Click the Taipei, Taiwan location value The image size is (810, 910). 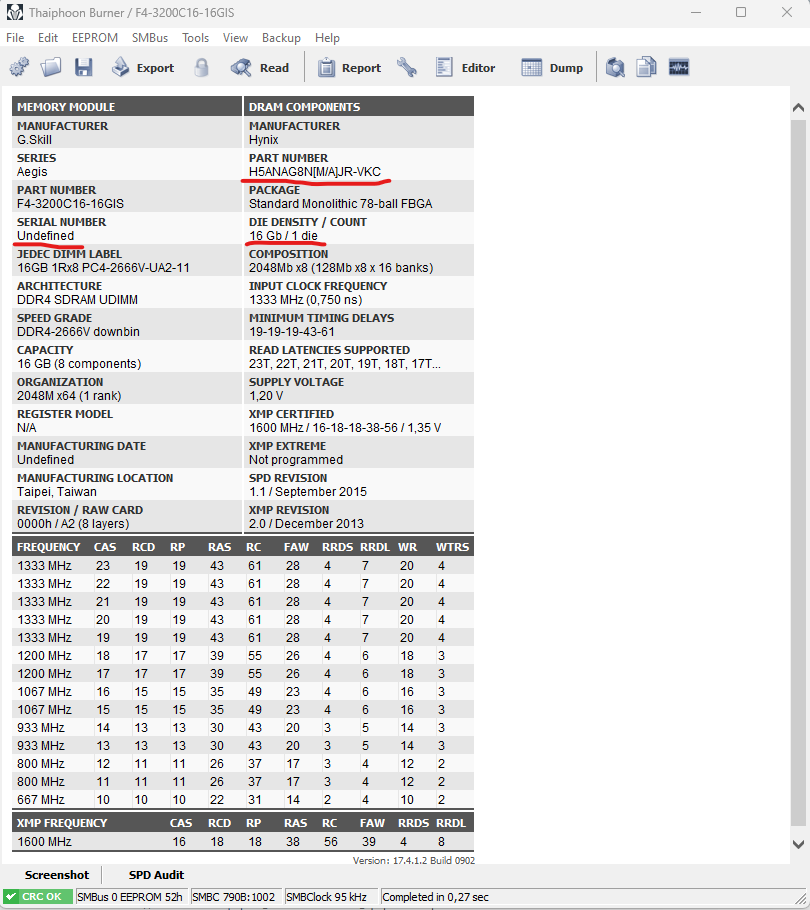[57, 492]
